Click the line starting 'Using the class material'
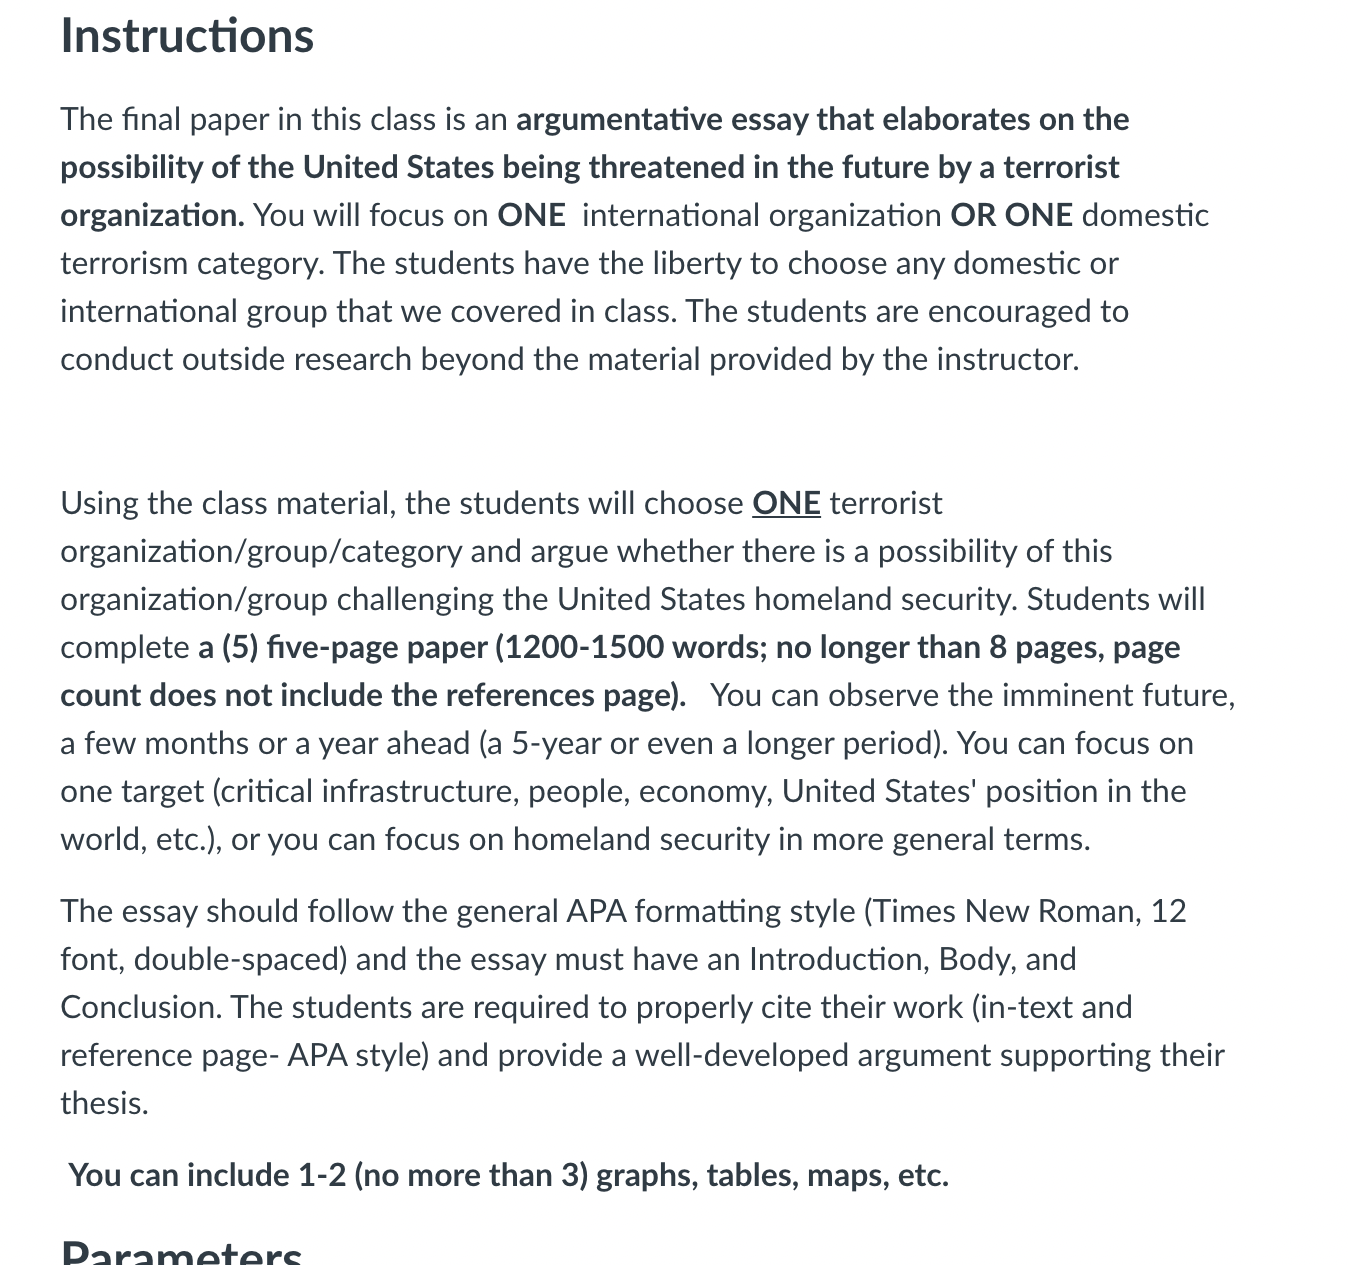Image resolution: width=1348 pixels, height=1265 pixels. point(501,503)
